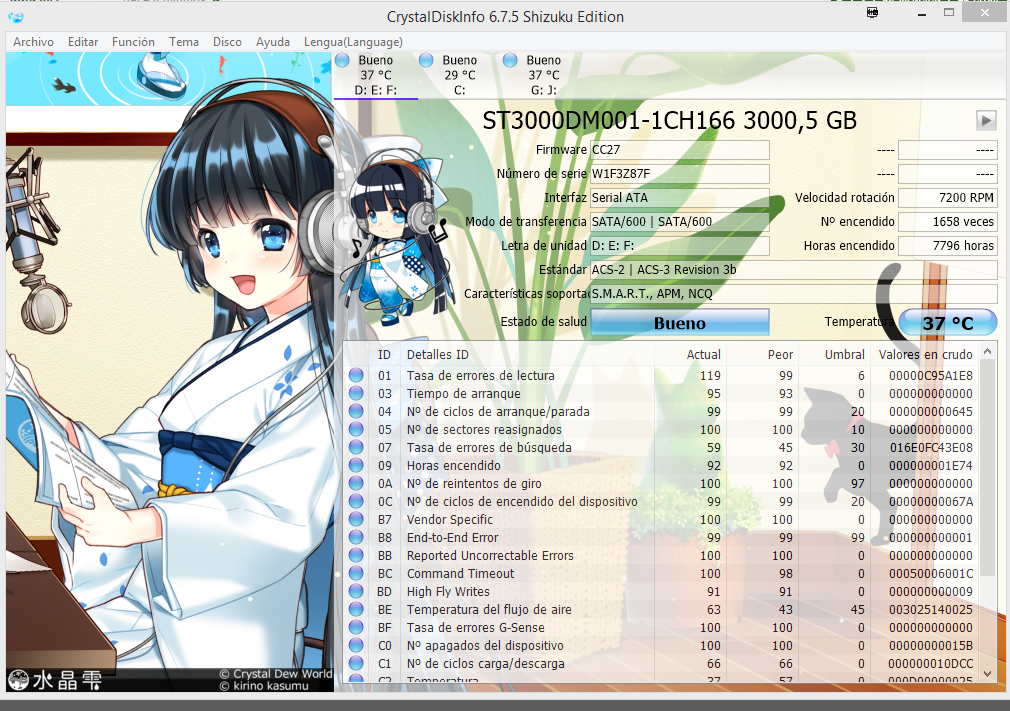Open the Disco menu
1010x711 pixels.
(227, 42)
